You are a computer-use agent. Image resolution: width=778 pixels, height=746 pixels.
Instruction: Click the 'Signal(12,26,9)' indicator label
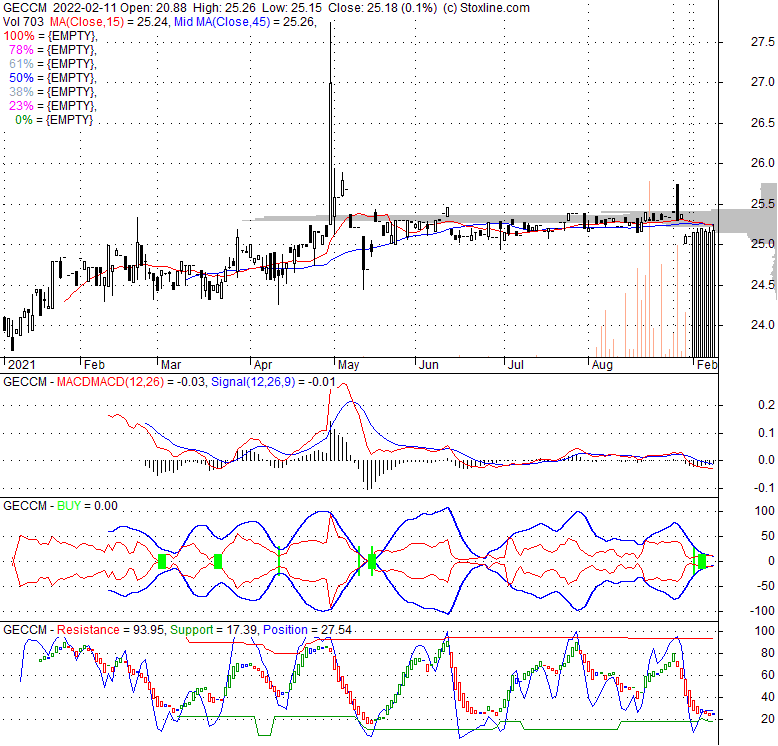[x=253, y=382]
